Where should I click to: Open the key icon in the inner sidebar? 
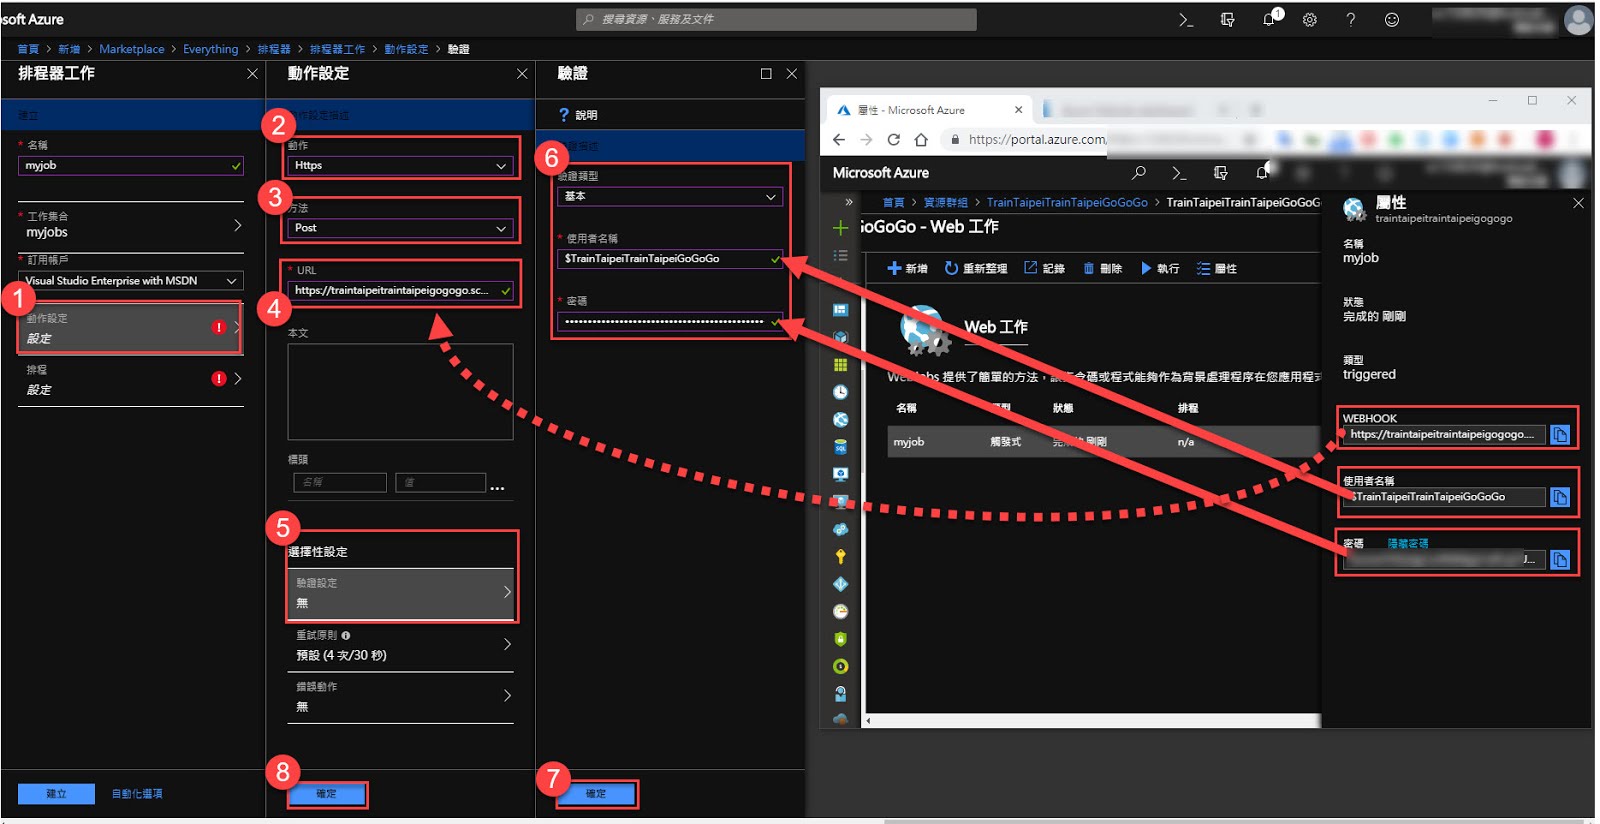[x=840, y=556]
